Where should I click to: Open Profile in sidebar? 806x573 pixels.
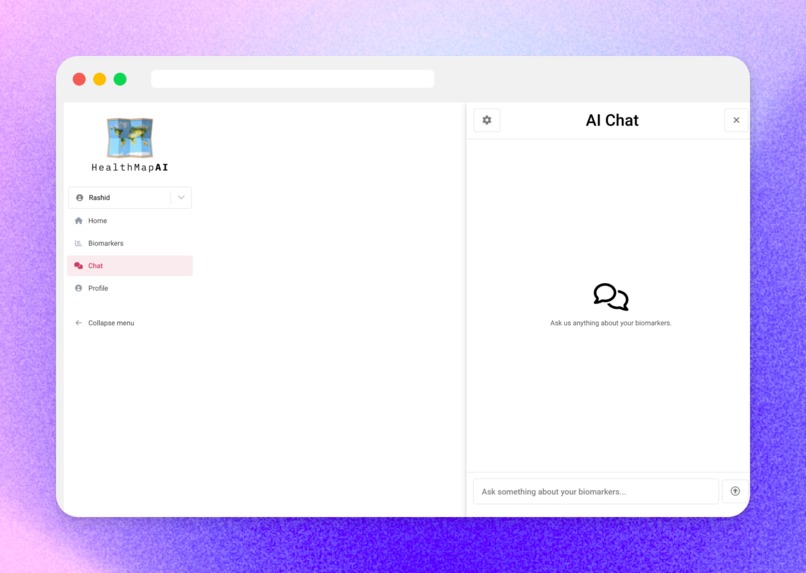130,288
